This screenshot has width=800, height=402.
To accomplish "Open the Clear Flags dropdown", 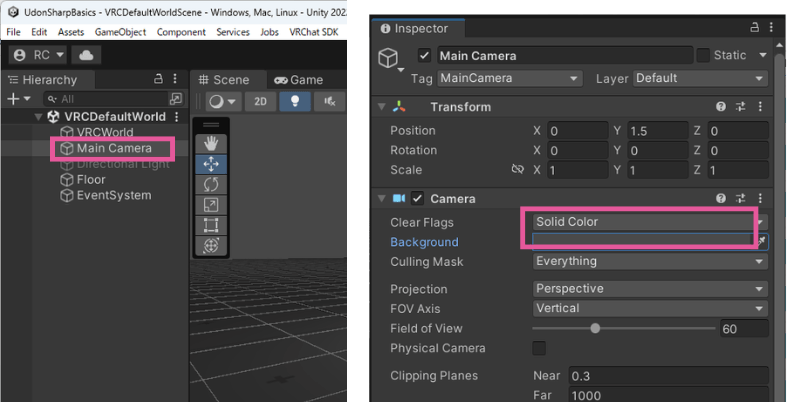I will click(650, 222).
